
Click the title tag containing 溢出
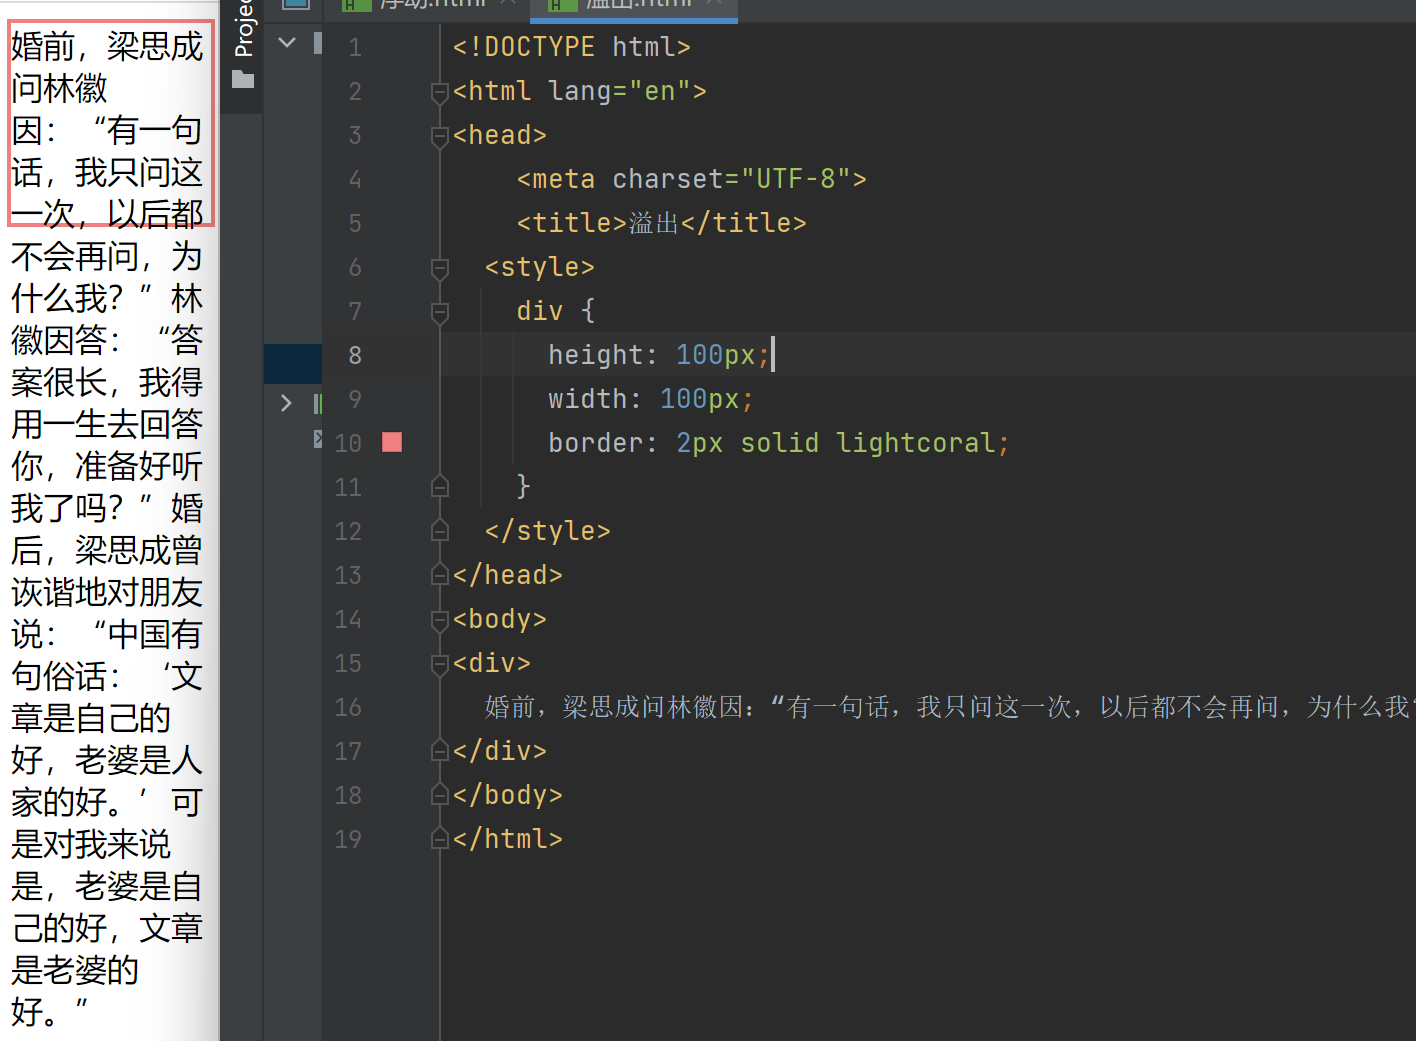[661, 223]
